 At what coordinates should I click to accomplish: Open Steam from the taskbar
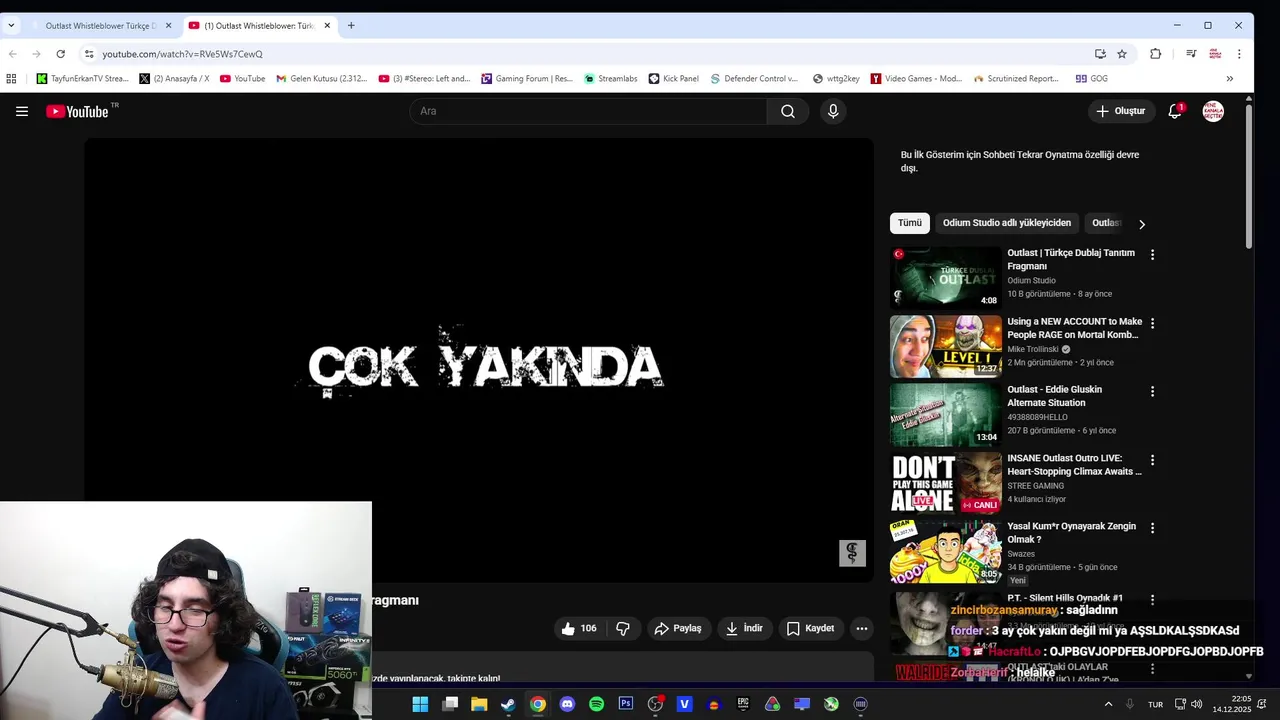(508, 704)
